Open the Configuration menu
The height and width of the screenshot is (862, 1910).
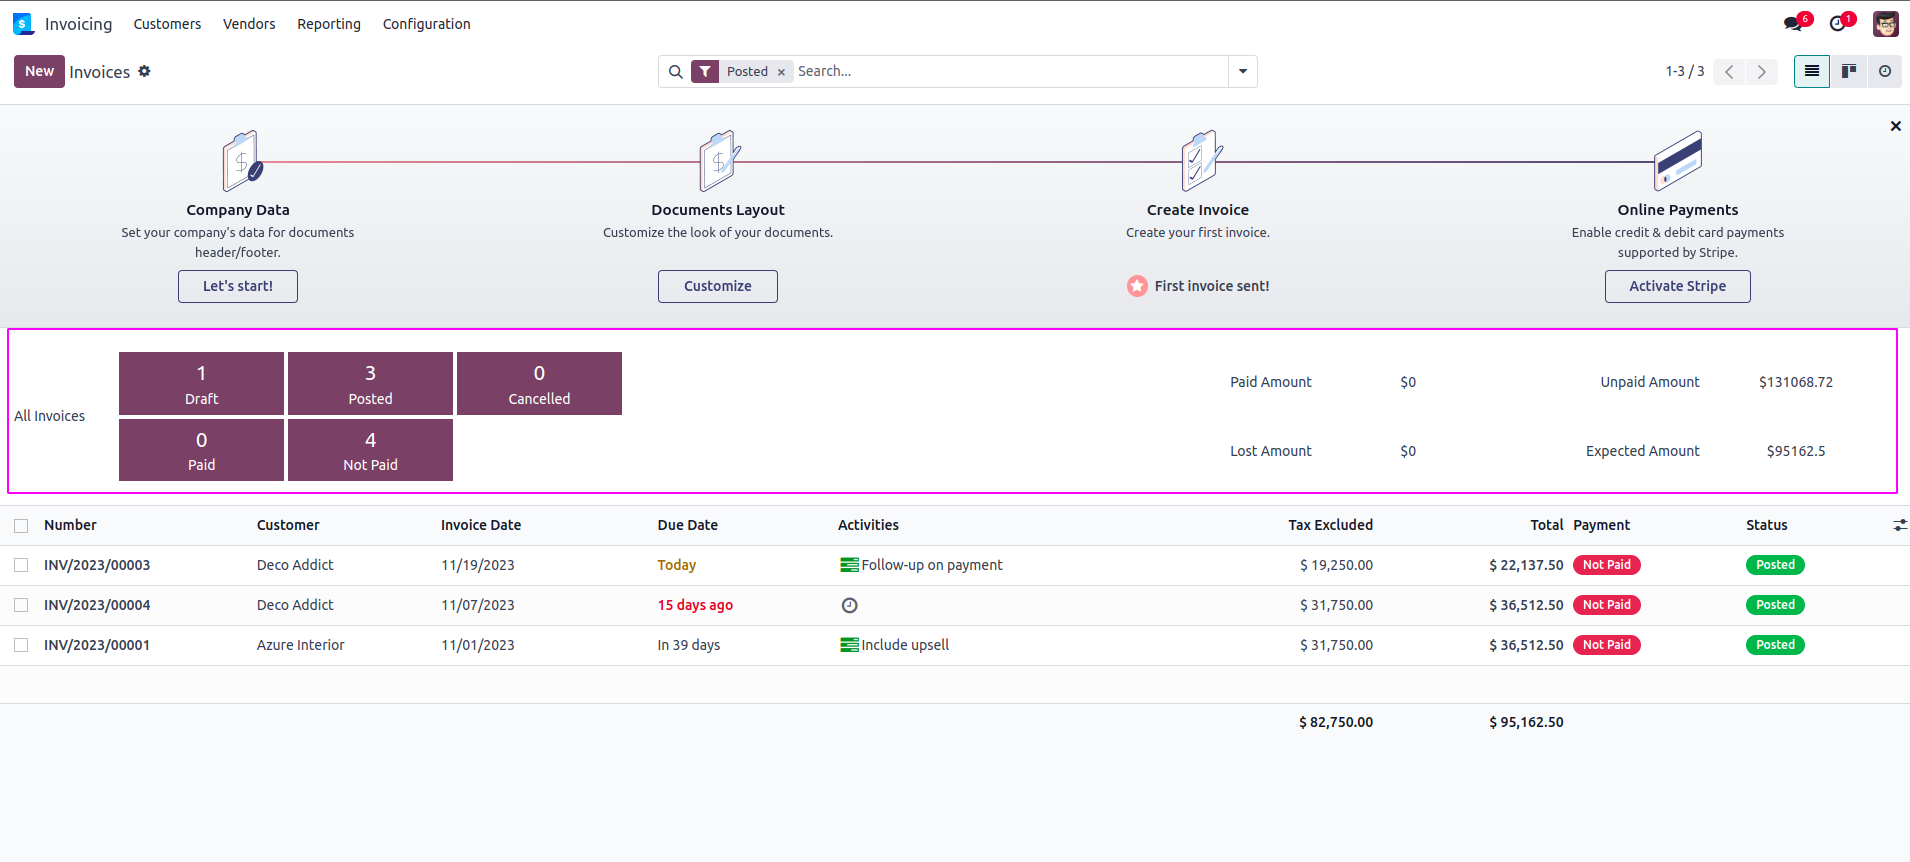click(426, 24)
